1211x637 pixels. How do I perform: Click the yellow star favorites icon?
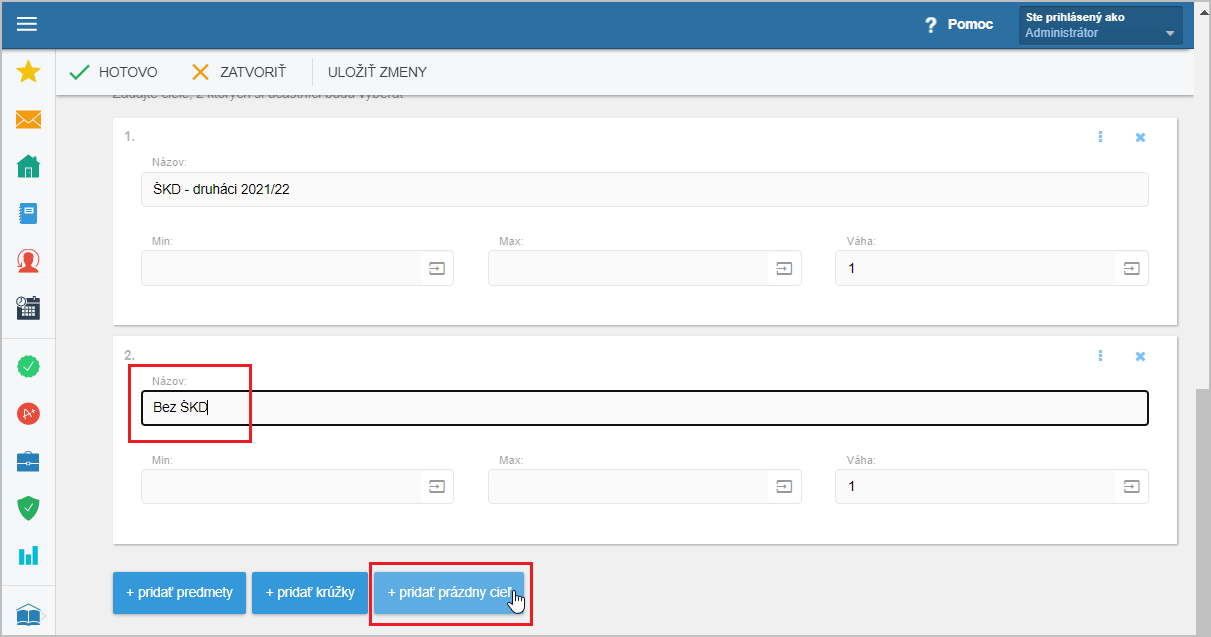[28, 71]
